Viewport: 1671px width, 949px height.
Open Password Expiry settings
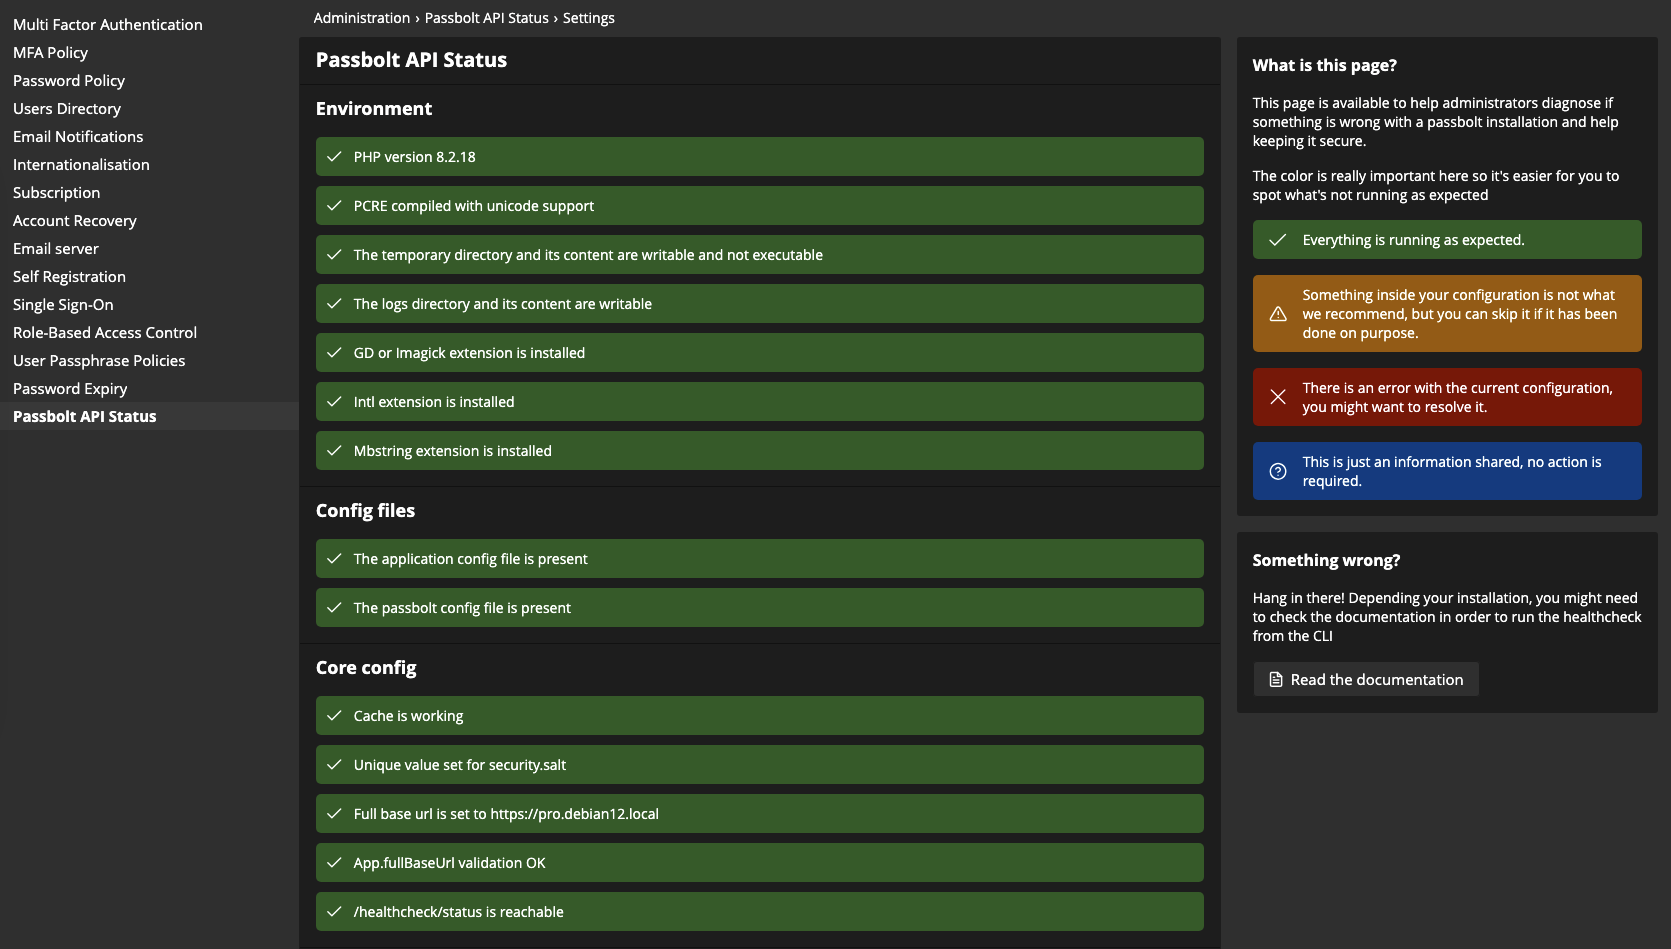click(x=70, y=388)
